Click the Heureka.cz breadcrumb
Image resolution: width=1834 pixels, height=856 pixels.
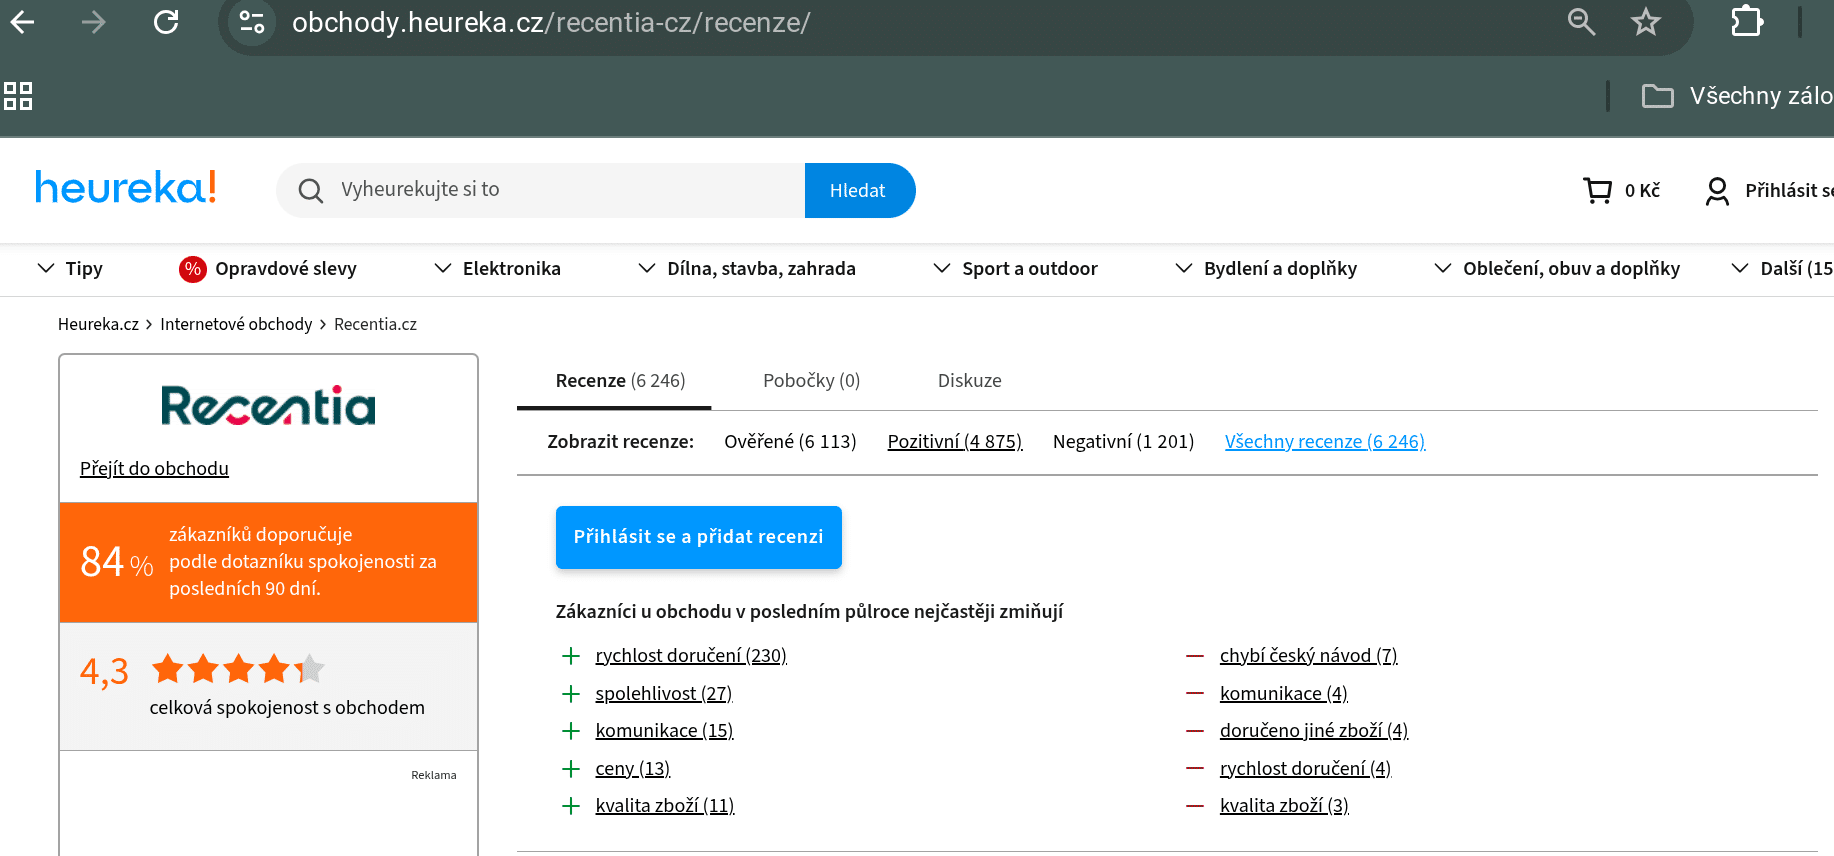pyautogui.click(x=98, y=324)
